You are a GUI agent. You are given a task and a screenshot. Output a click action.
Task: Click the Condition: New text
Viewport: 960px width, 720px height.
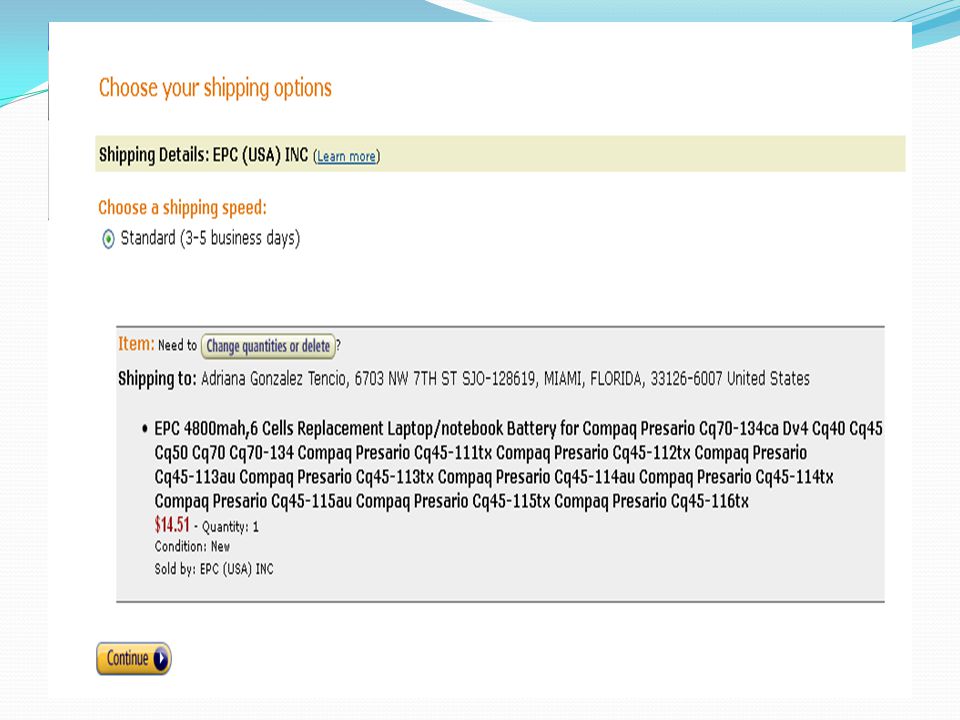192,546
